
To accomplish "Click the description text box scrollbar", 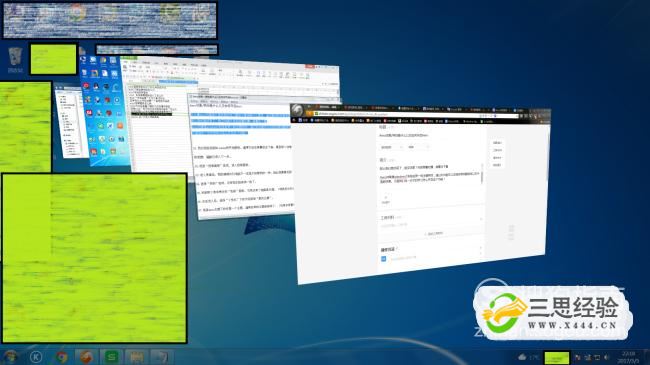I will (x=482, y=174).
